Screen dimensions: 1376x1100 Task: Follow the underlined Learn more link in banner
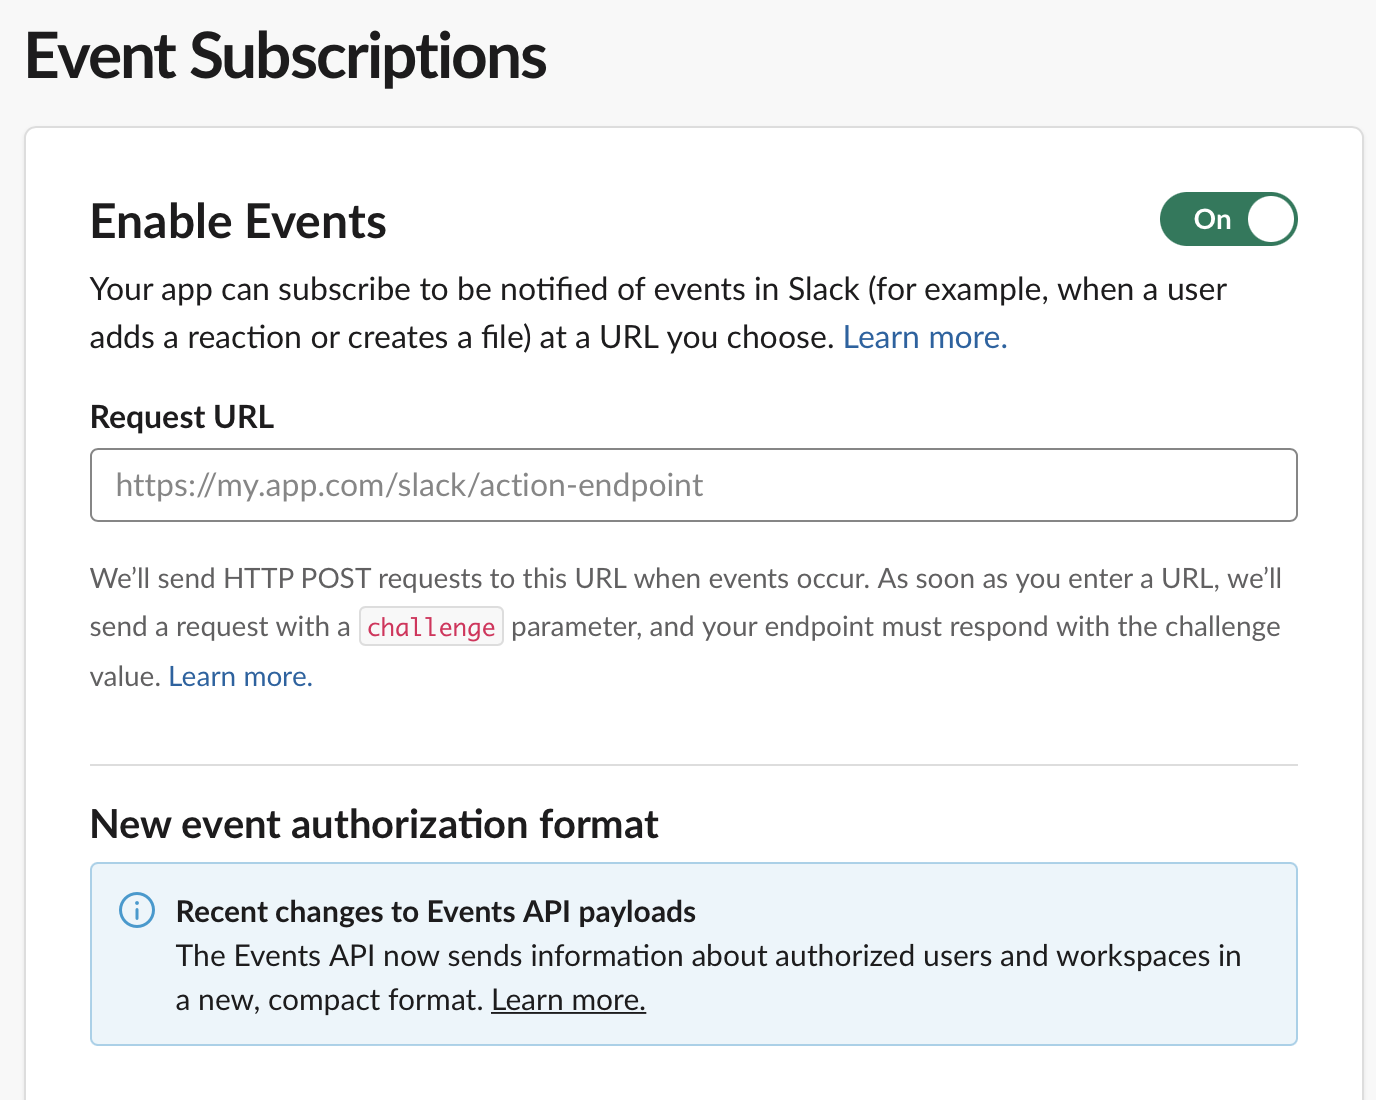pos(568,1000)
